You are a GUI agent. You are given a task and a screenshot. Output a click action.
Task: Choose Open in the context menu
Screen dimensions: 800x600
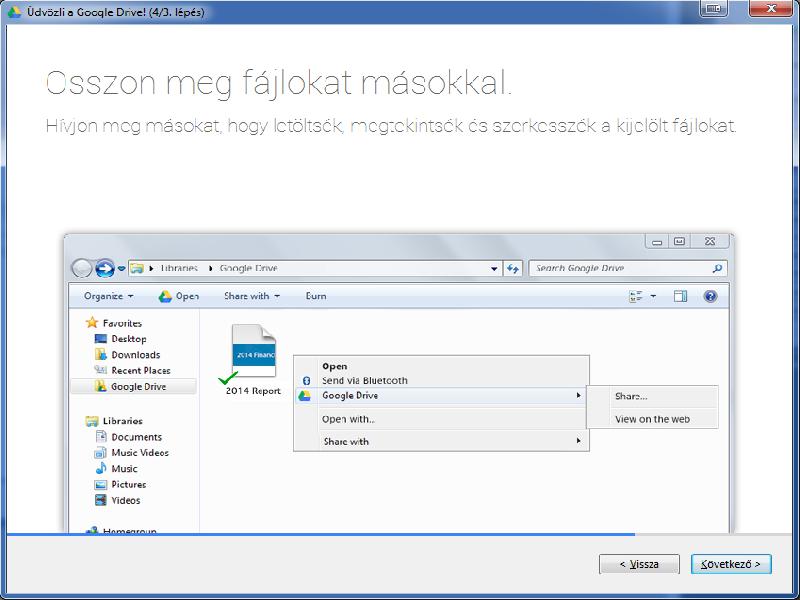coord(335,366)
